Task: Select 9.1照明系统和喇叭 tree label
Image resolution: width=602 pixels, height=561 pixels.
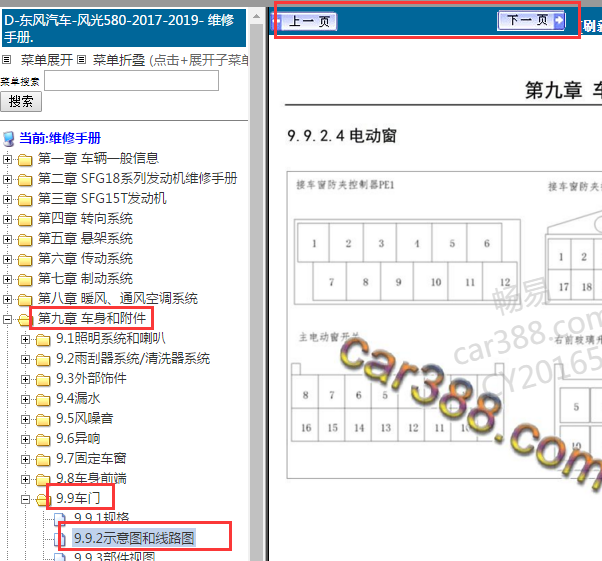Action: click(x=111, y=338)
